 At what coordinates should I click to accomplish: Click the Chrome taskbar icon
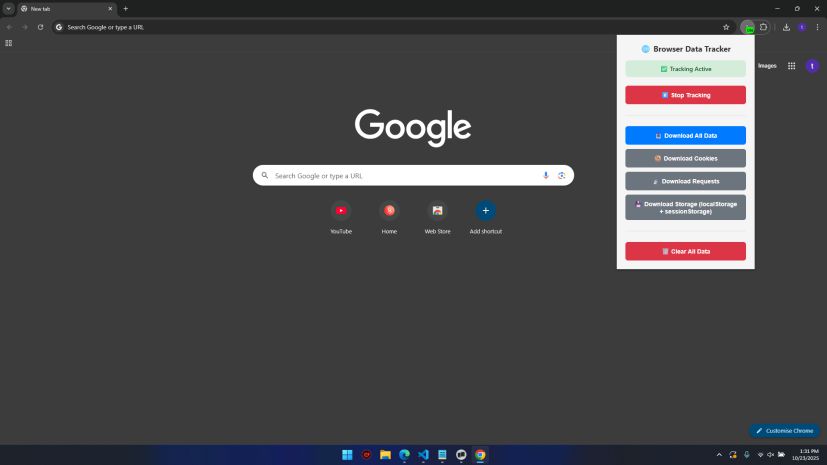[x=480, y=455]
